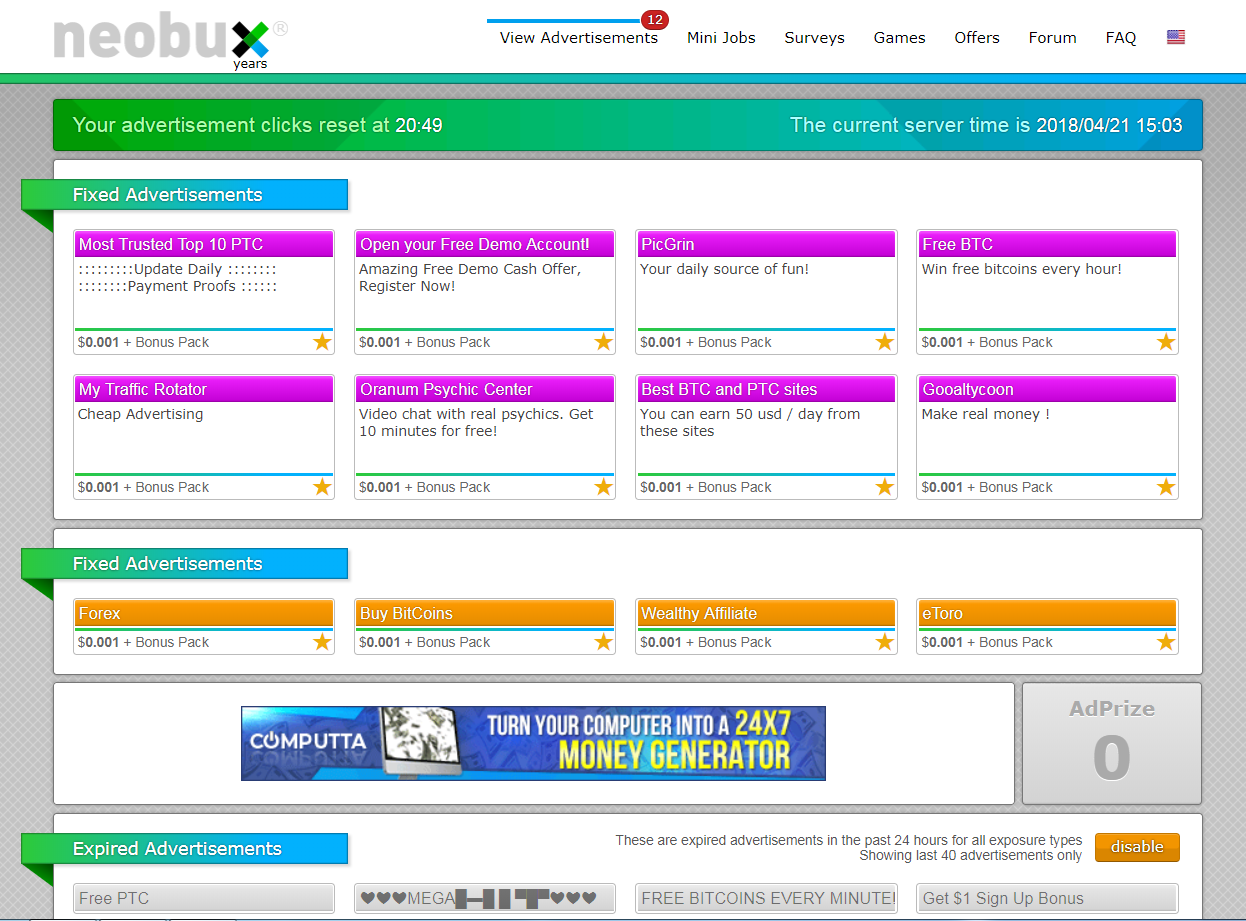Disable expired advertisements display
This screenshot has height=921, width=1246.
[x=1137, y=847]
